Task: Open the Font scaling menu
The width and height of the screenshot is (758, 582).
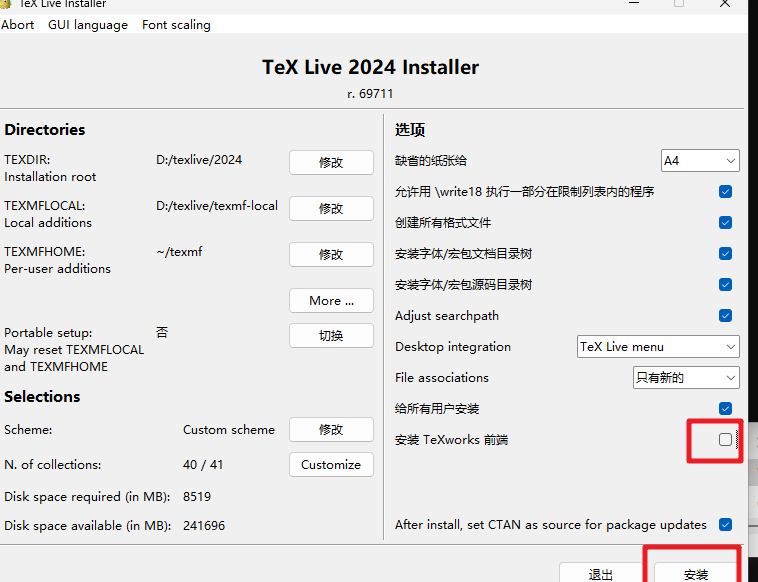Action: (176, 25)
